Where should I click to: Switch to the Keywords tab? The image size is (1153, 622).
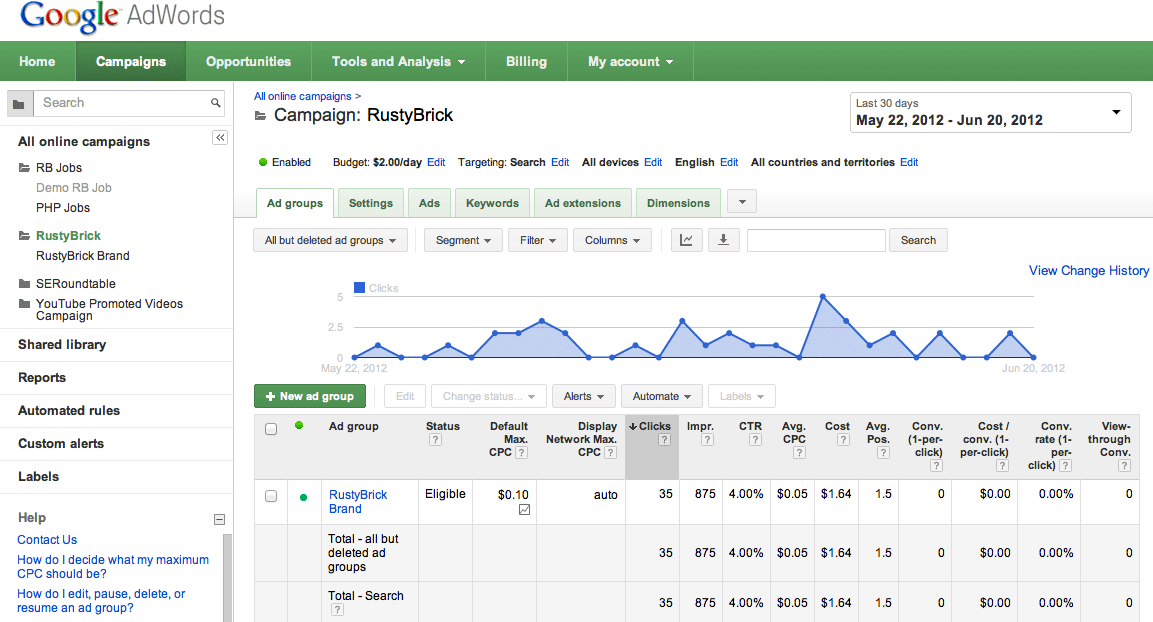(x=492, y=203)
